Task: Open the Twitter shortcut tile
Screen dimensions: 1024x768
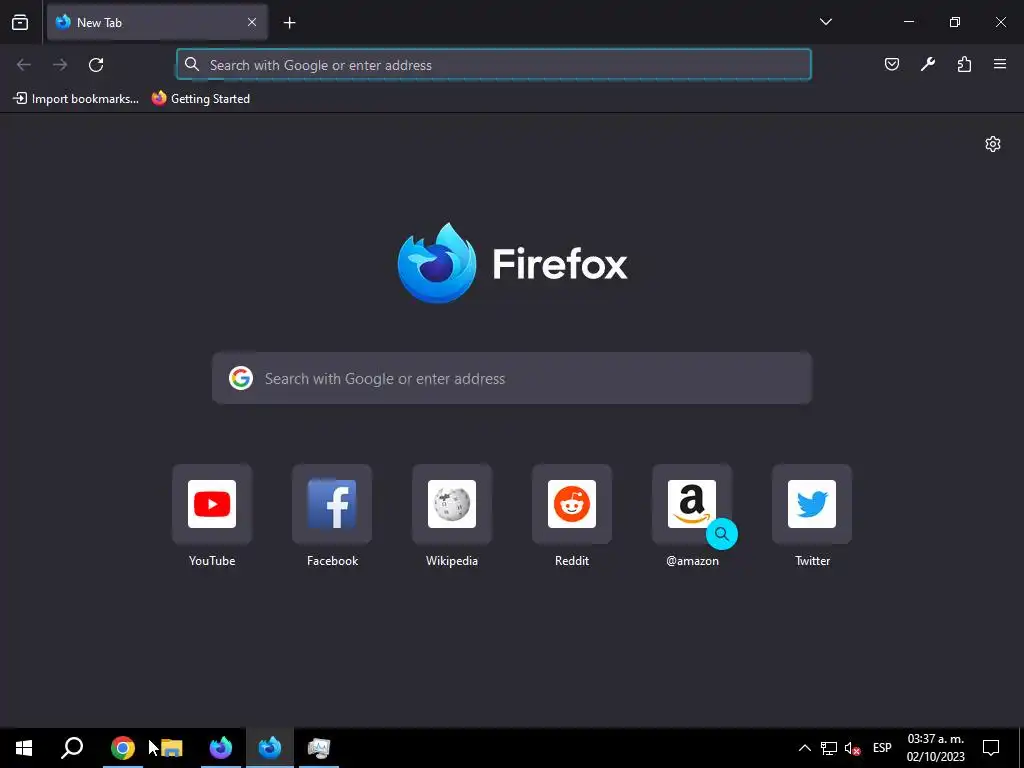Action: [812, 504]
